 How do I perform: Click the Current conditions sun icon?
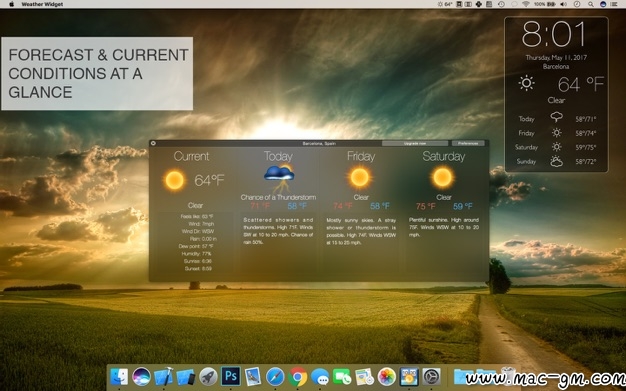click(174, 180)
